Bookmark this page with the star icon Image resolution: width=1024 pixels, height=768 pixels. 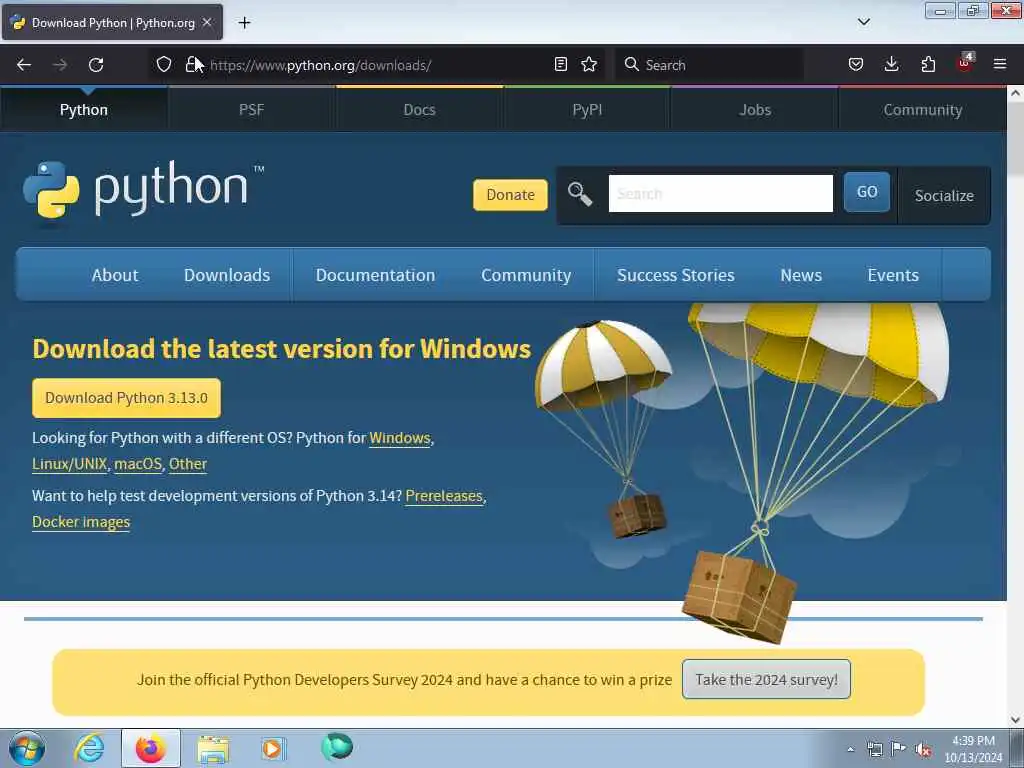(x=589, y=64)
